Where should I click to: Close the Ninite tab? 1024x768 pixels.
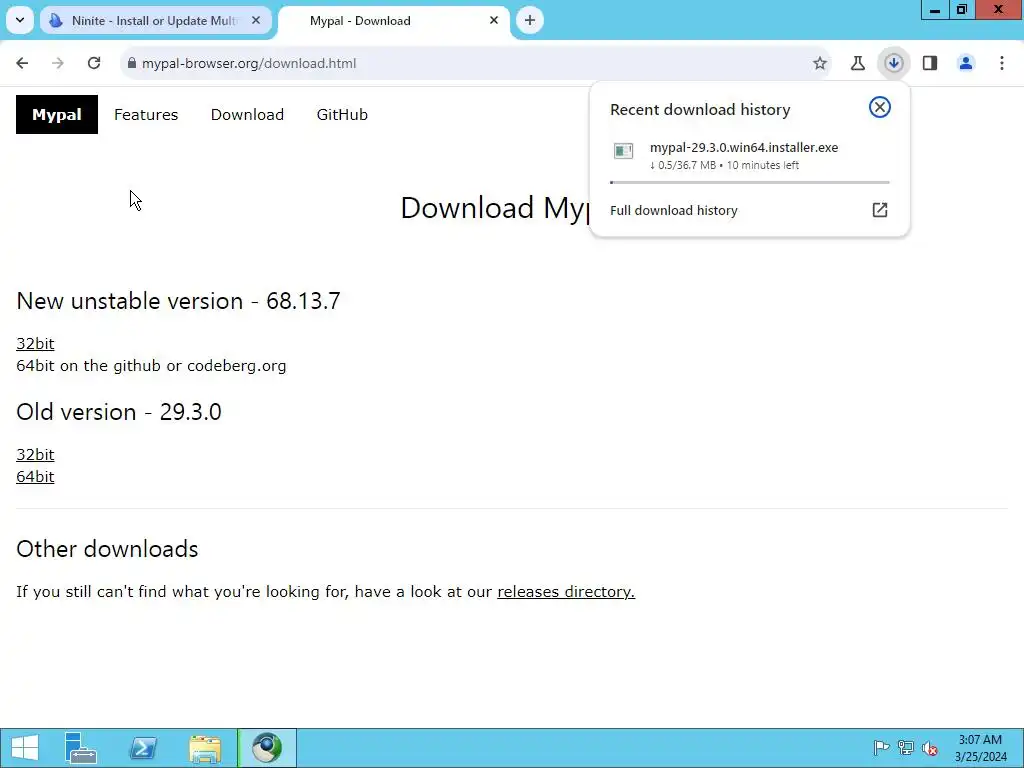256,20
